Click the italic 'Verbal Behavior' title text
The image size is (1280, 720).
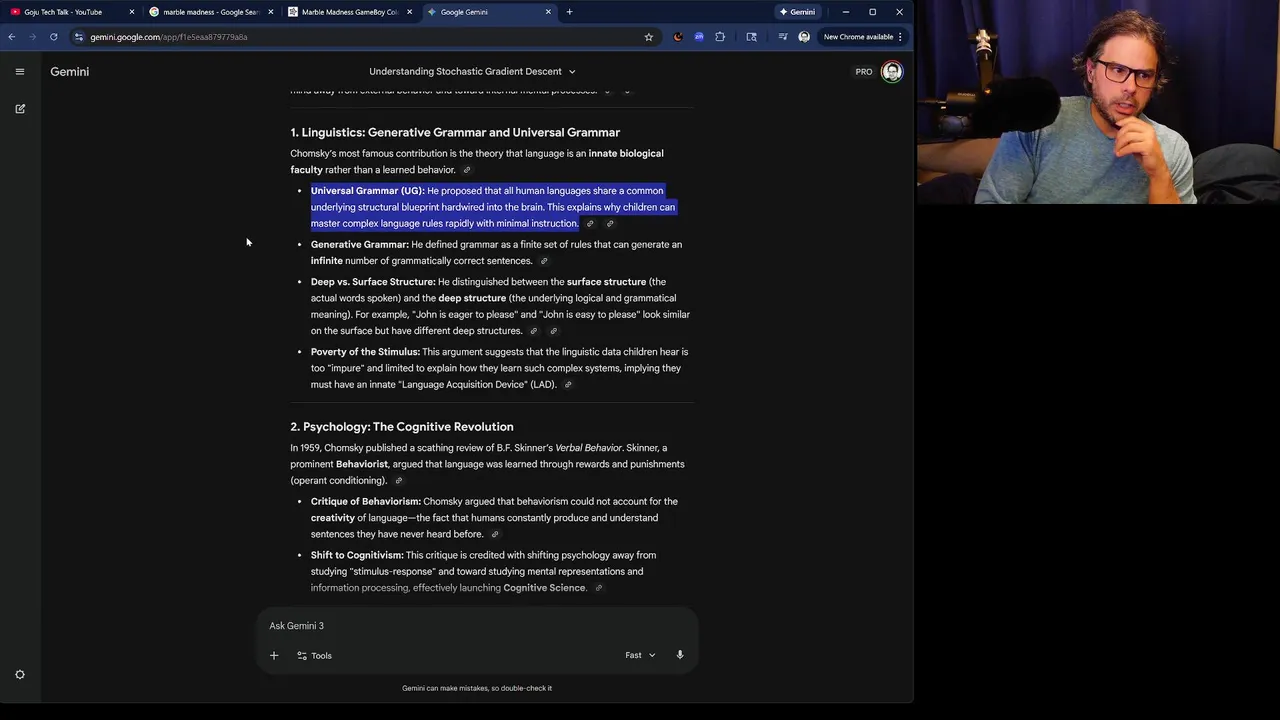tap(588, 448)
